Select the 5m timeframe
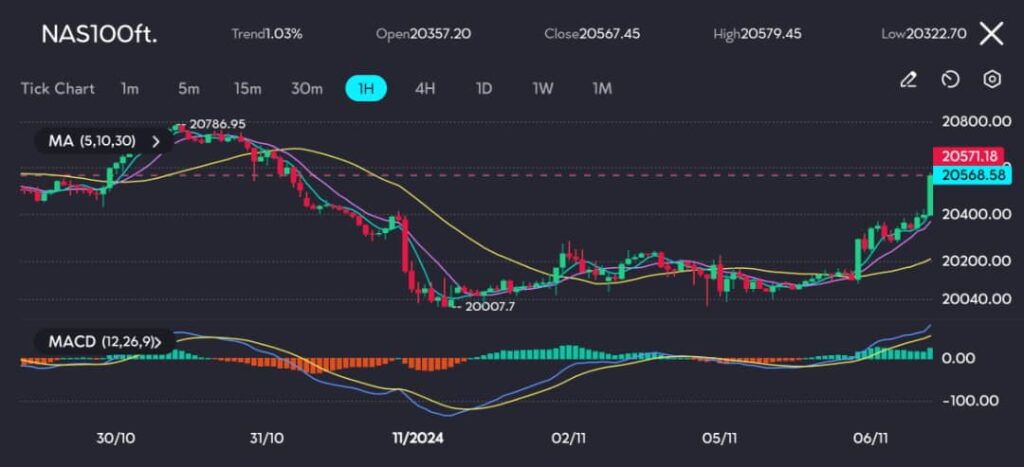The image size is (1024, 467). 188,88
